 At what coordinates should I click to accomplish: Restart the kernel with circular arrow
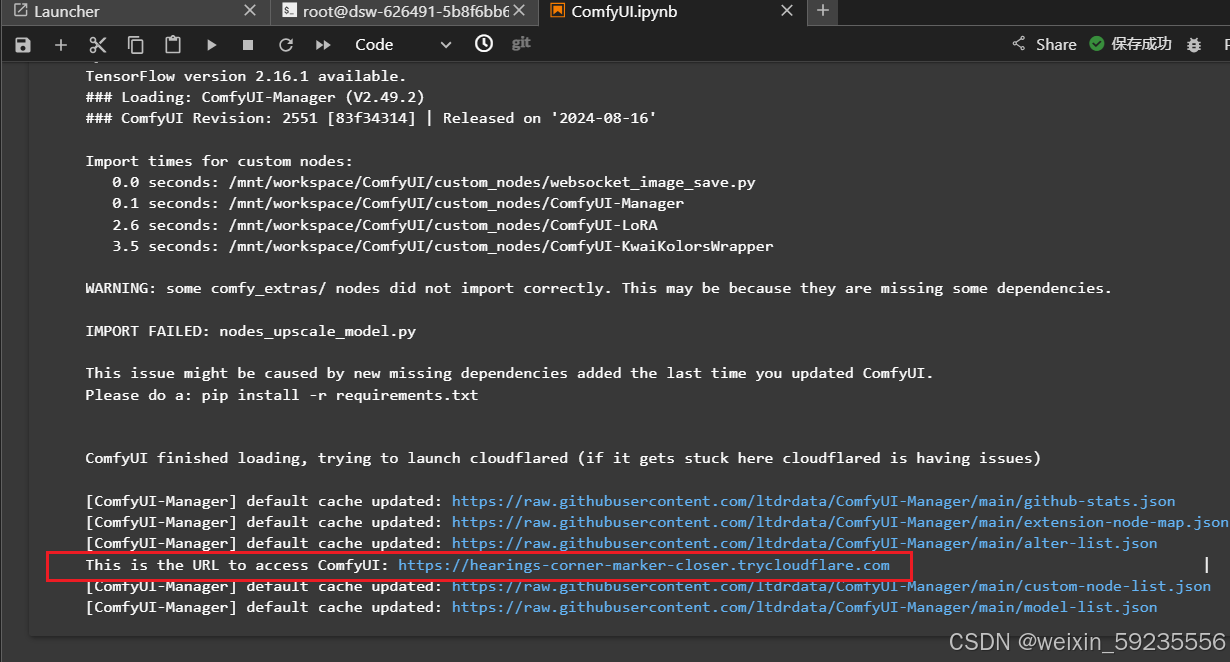pyautogui.click(x=286, y=45)
